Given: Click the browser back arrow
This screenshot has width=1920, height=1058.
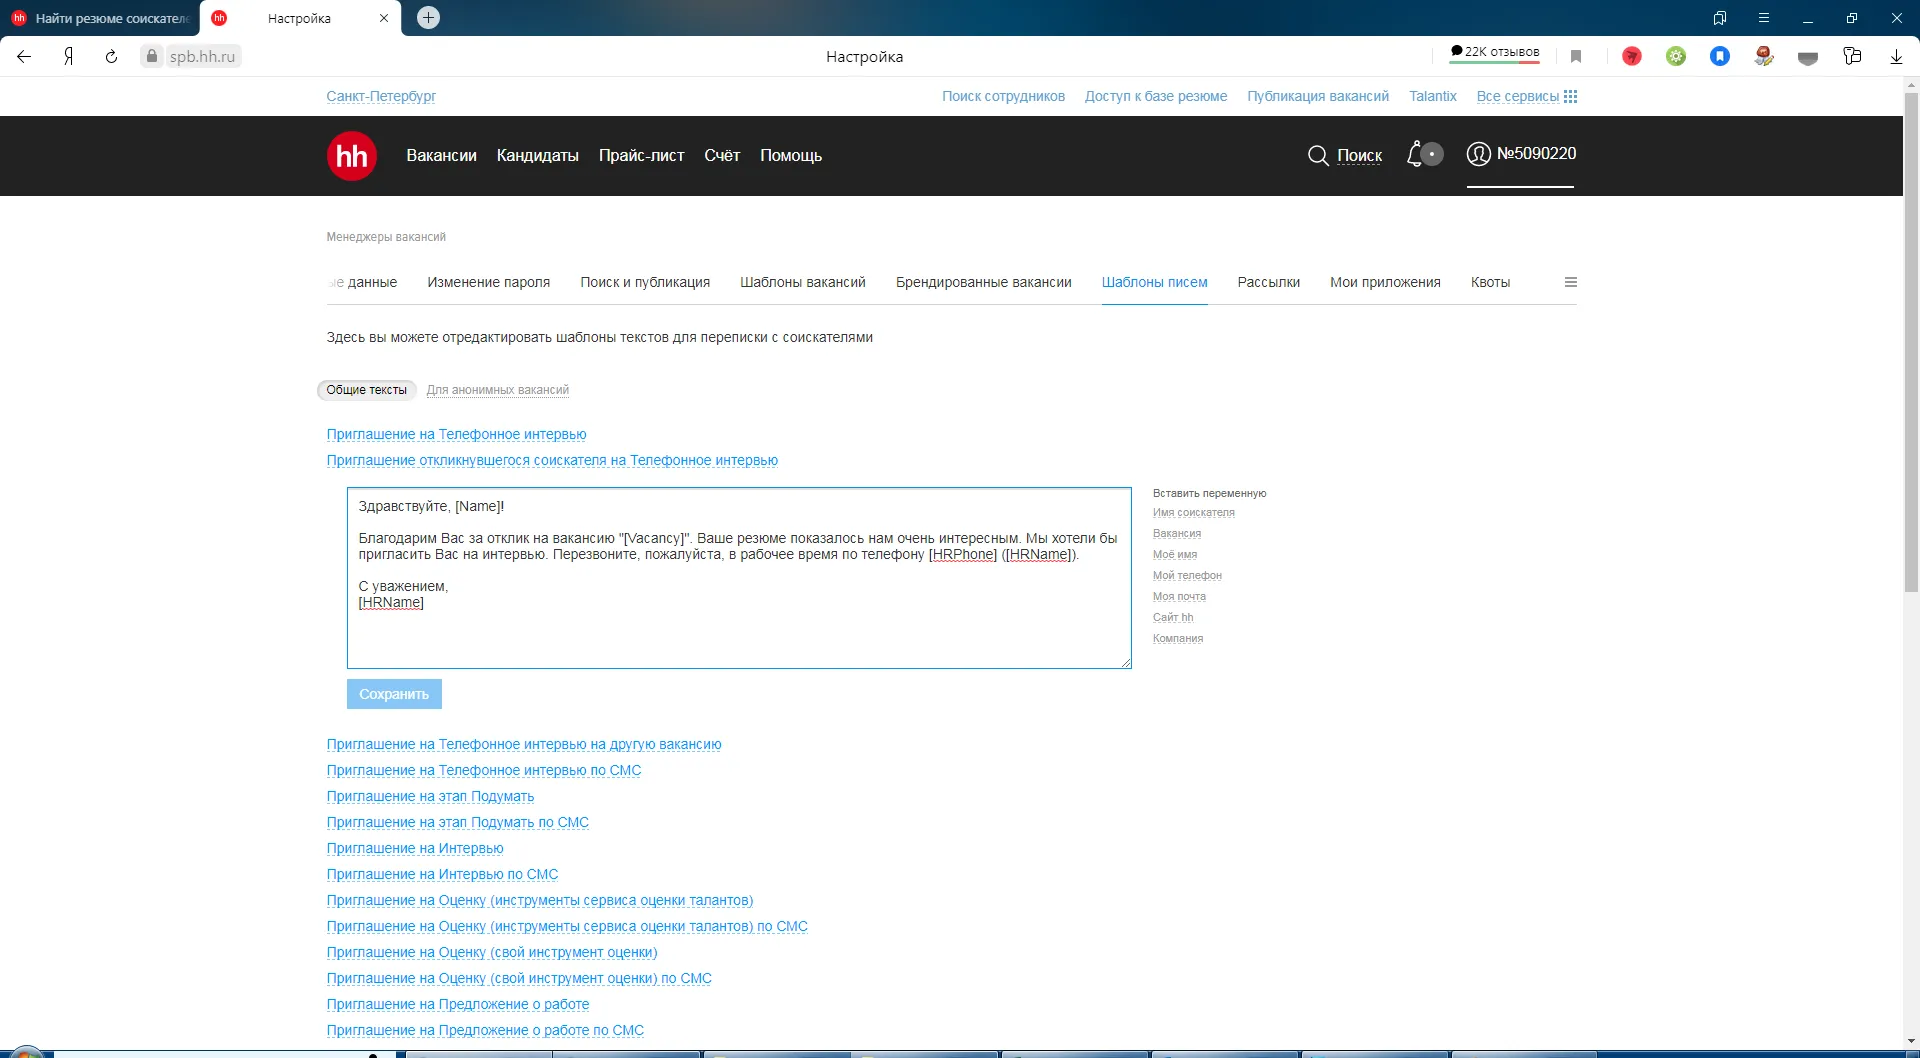Looking at the screenshot, I should pos(24,57).
